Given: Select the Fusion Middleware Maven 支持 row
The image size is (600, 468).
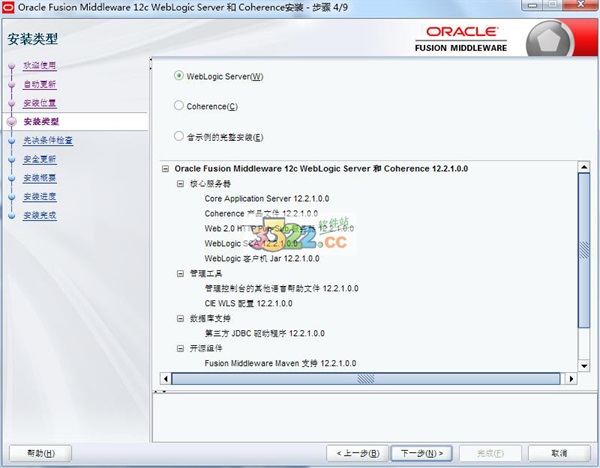Looking at the screenshot, I should pos(280,363).
